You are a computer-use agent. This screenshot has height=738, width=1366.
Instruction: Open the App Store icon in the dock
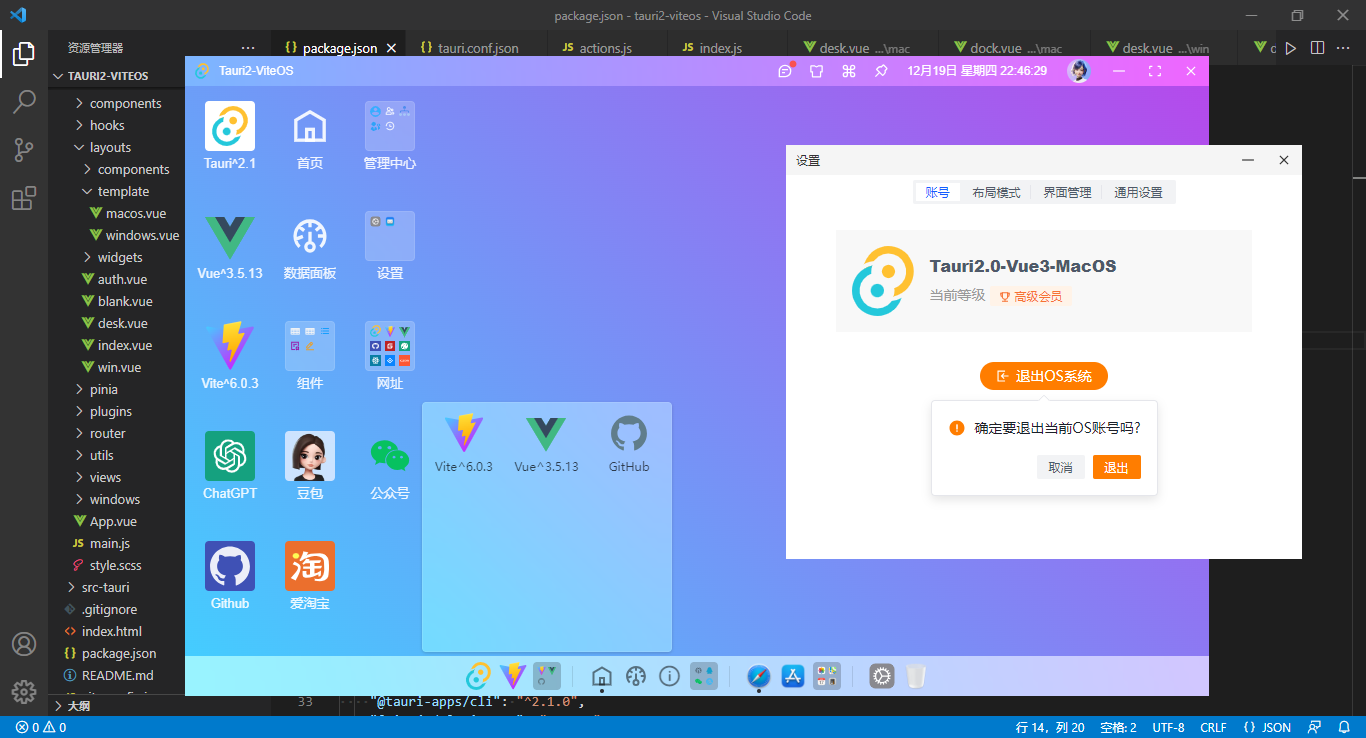793,676
